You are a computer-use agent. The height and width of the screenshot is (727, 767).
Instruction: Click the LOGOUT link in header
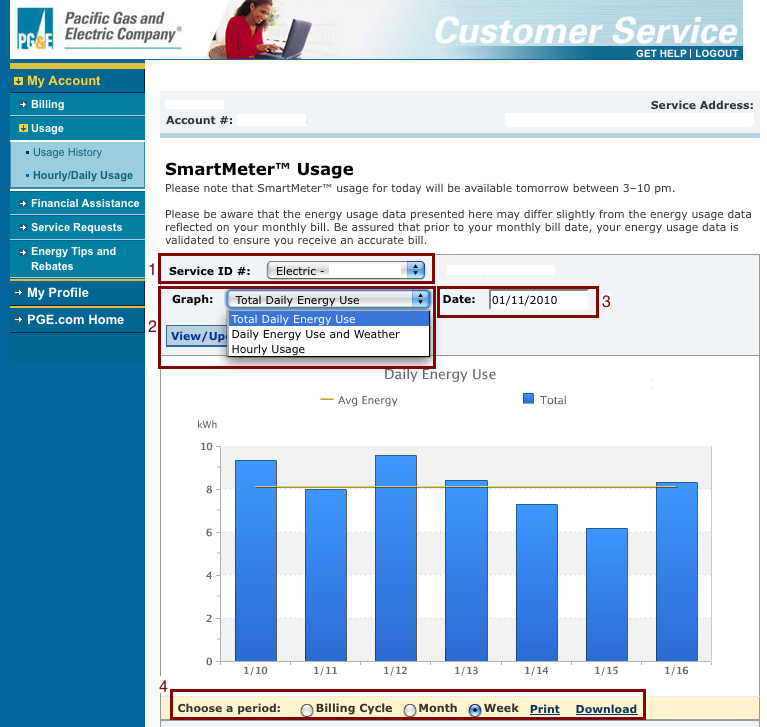(x=716, y=53)
